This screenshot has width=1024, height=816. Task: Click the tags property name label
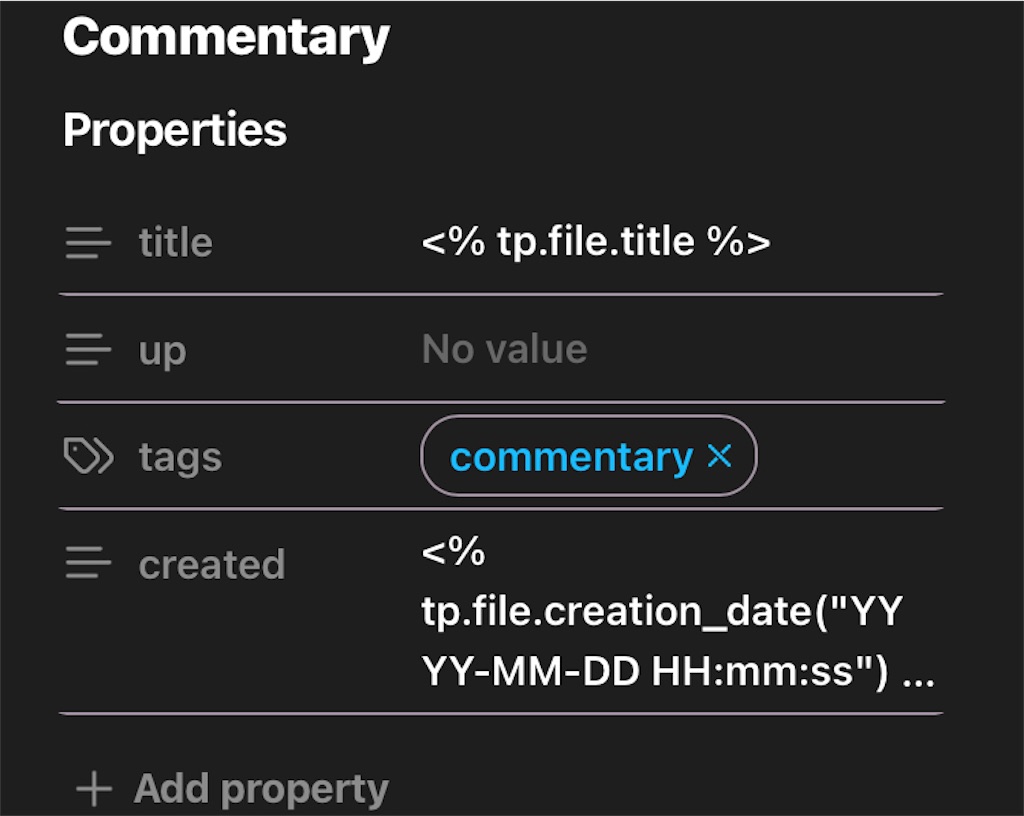[180, 457]
